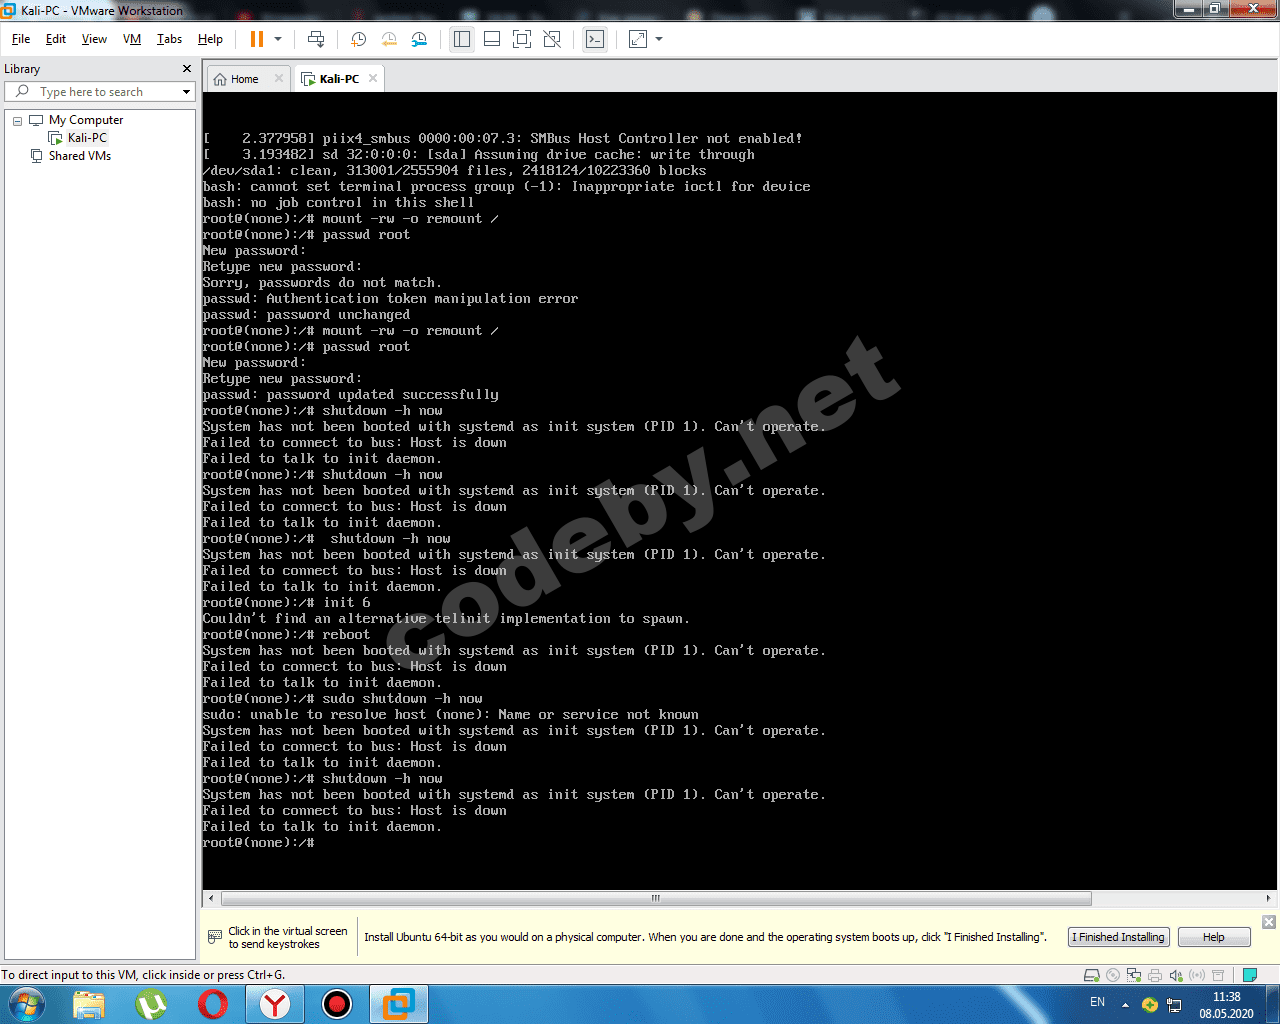Viewport: 1280px width, 1024px height.
Task: Click the Pause VM button
Action: pyautogui.click(x=256, y=39)
